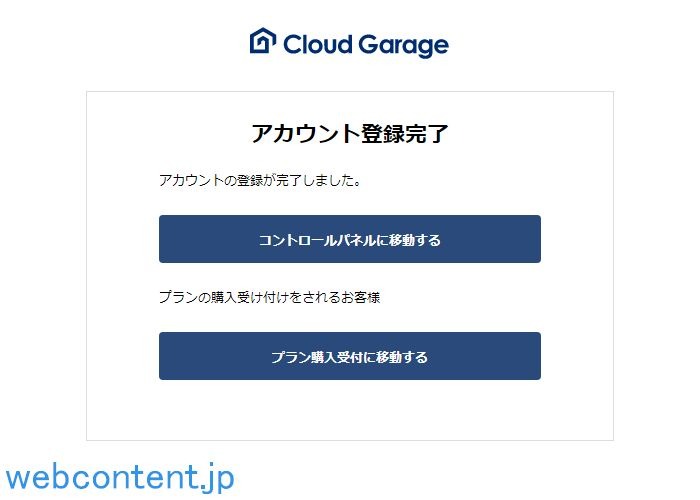
Task: Click the "Cloud Garage" logo text
Action: (365, 45)
